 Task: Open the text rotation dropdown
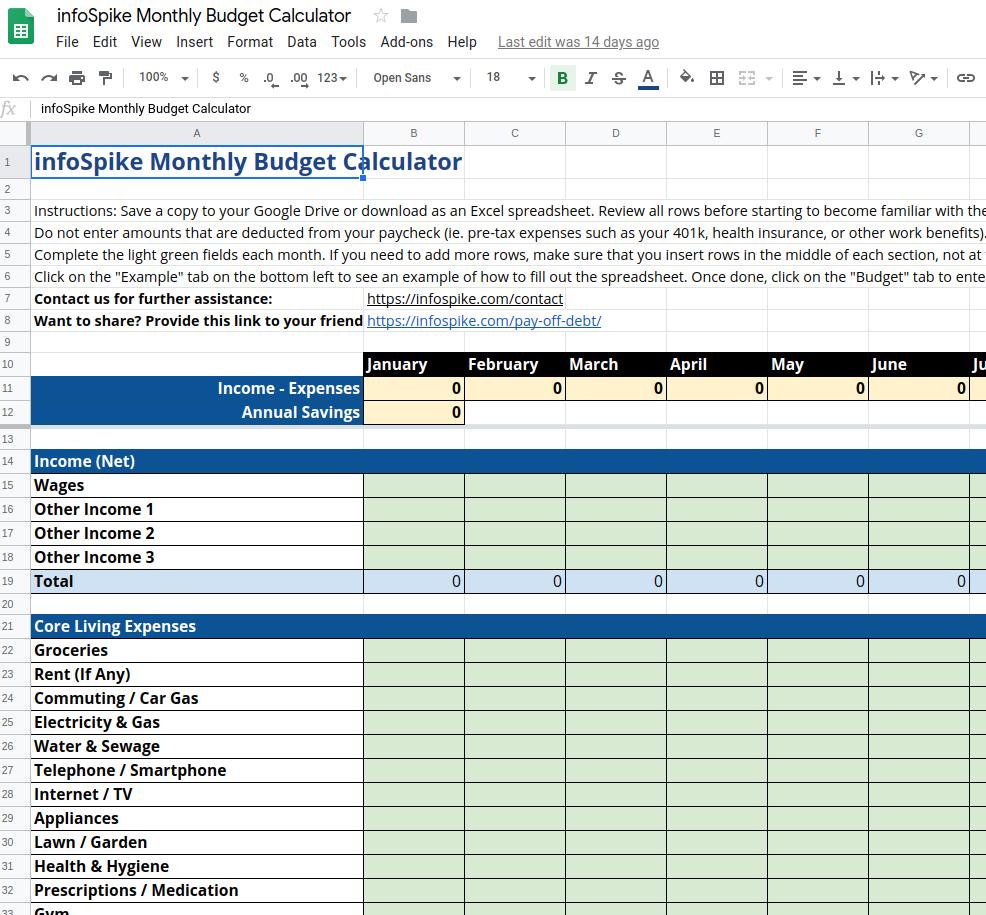coord(924,78)
